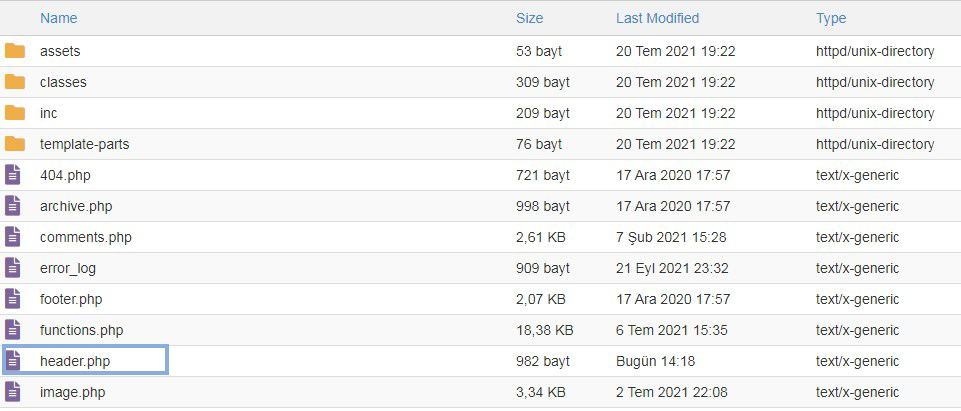Sort by Last Modified column header

658,18
